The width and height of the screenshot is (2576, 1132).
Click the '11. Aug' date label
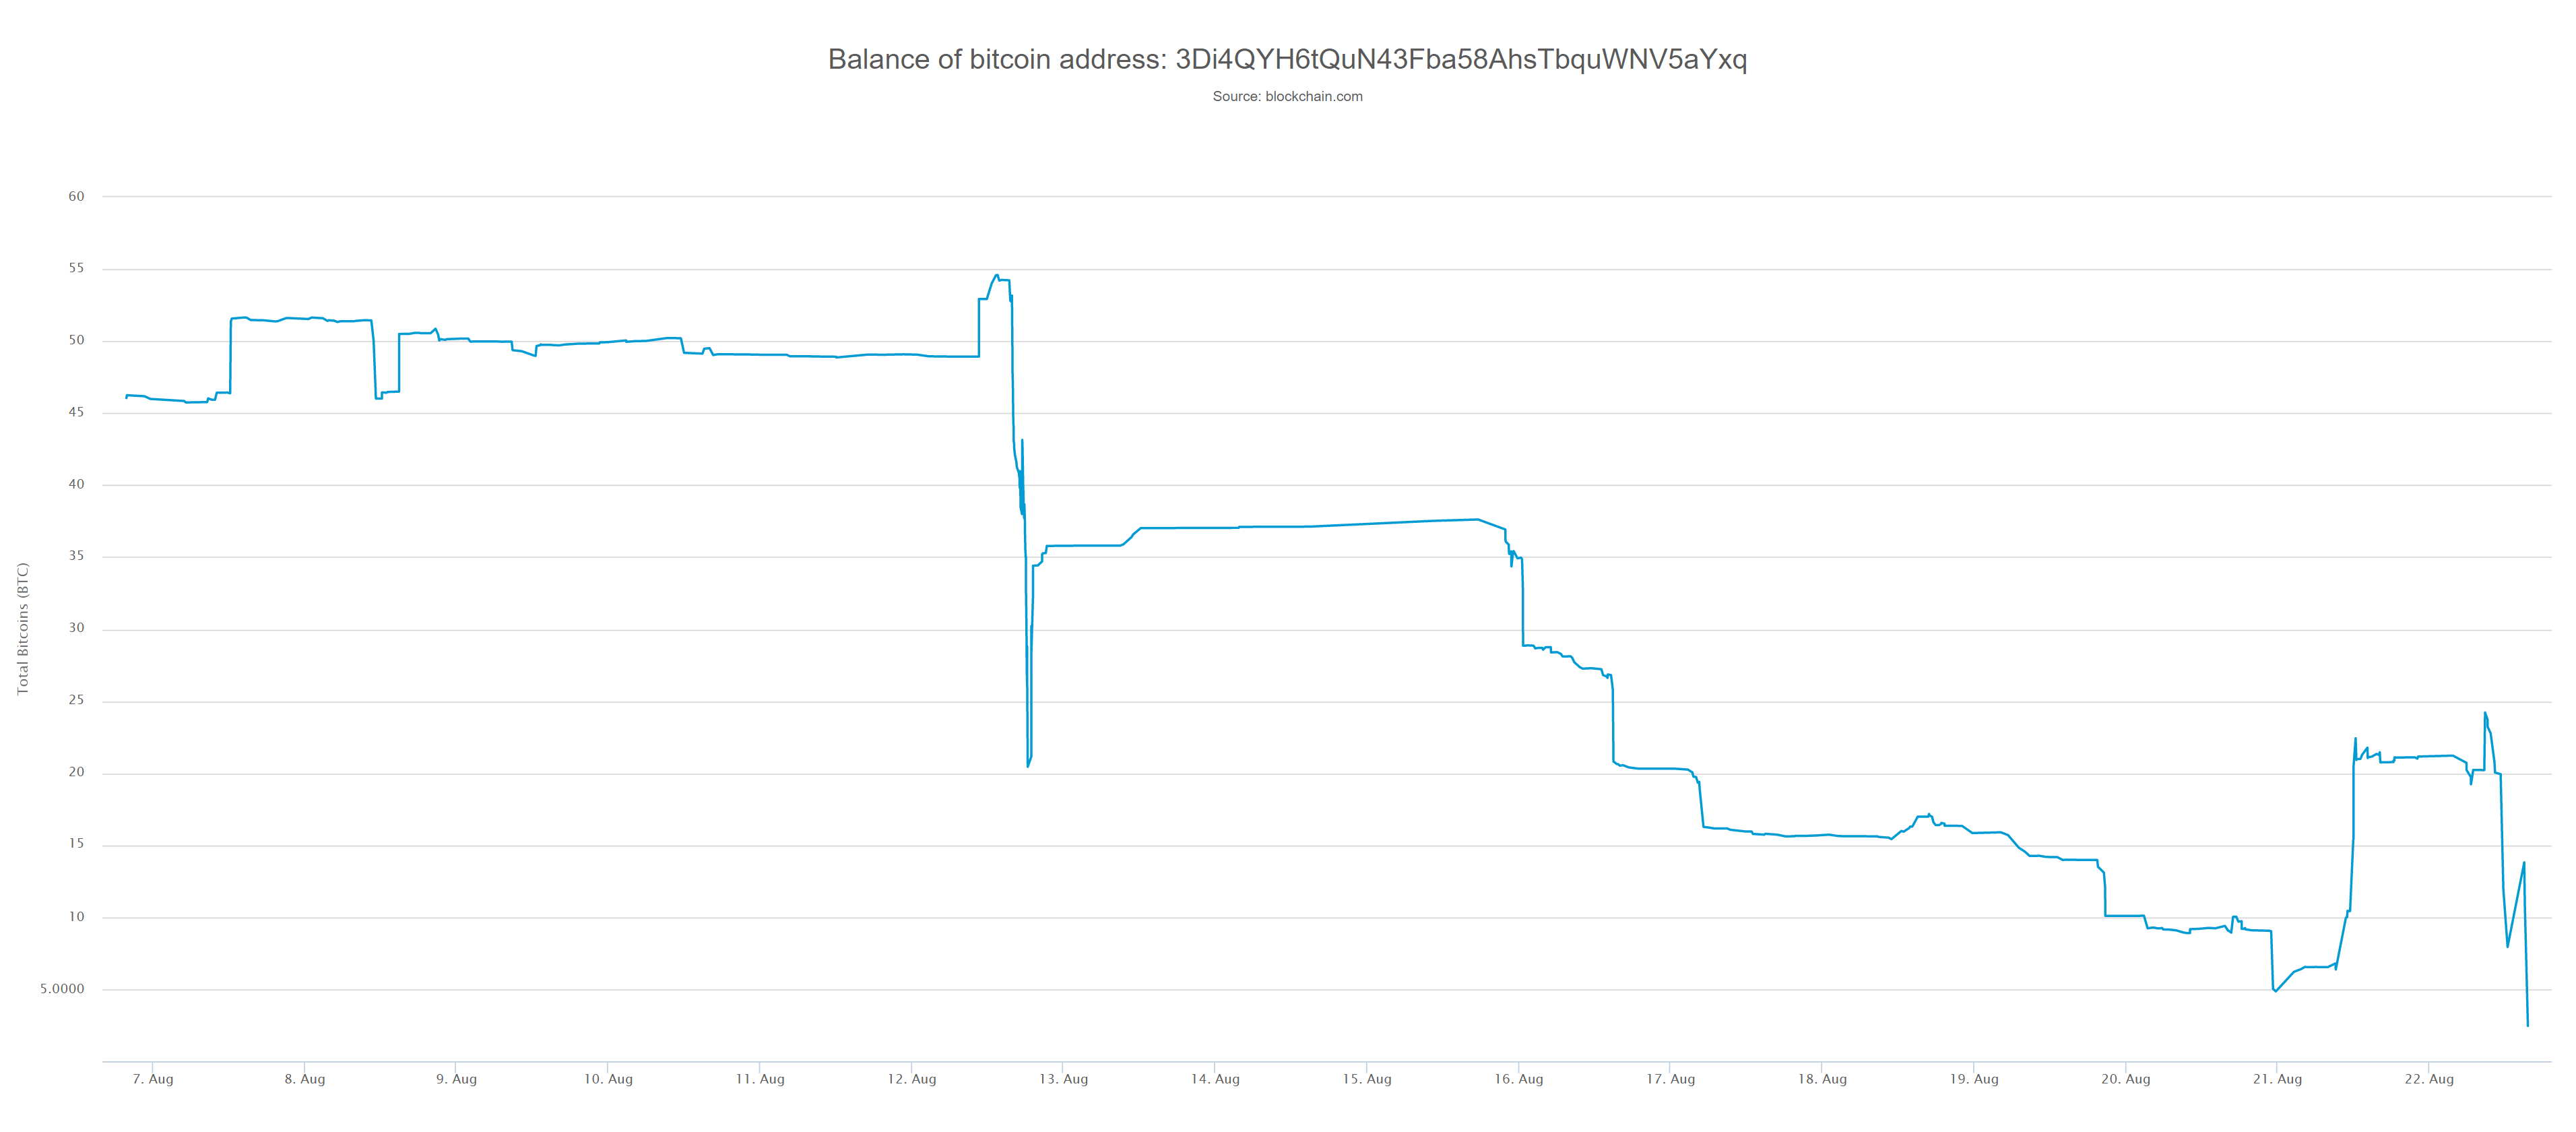[x=760, y=1079]
